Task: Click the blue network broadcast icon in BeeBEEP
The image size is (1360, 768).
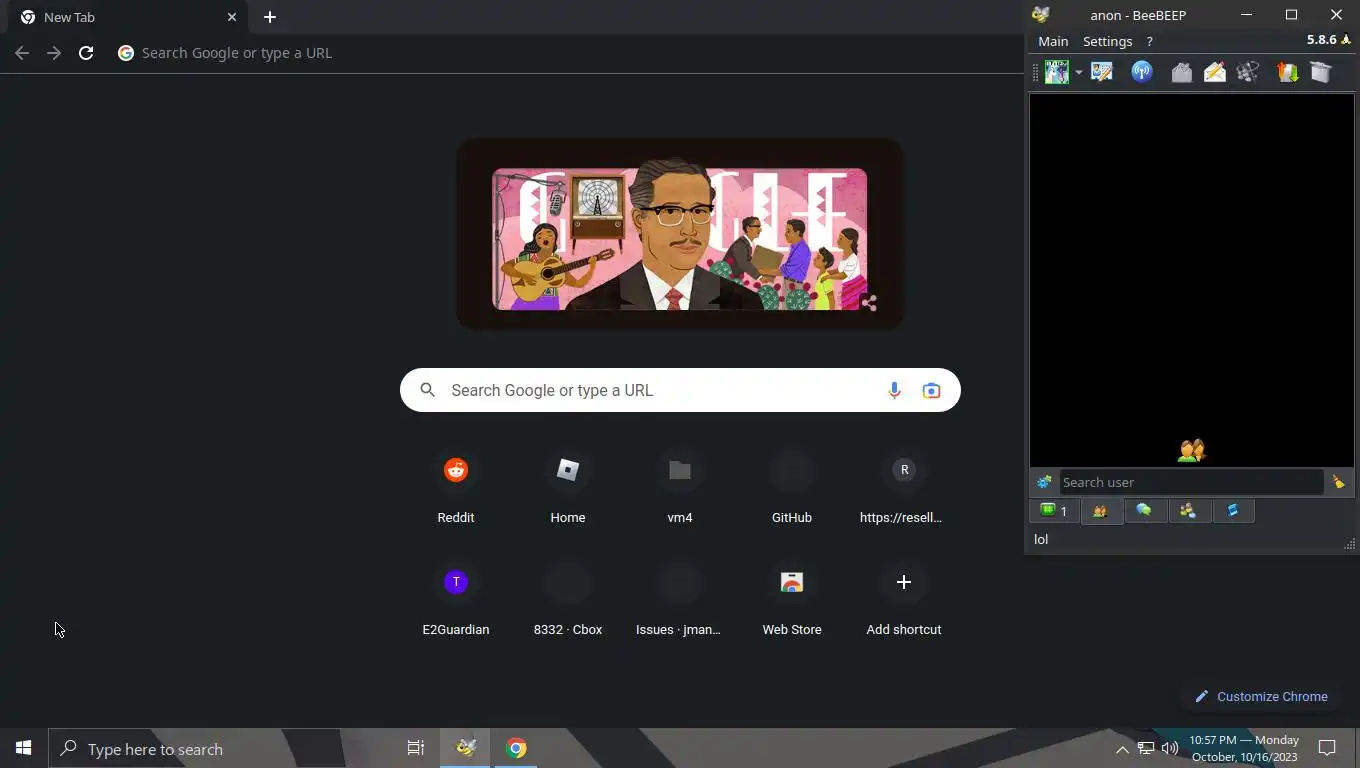Action: (1142, 72)
